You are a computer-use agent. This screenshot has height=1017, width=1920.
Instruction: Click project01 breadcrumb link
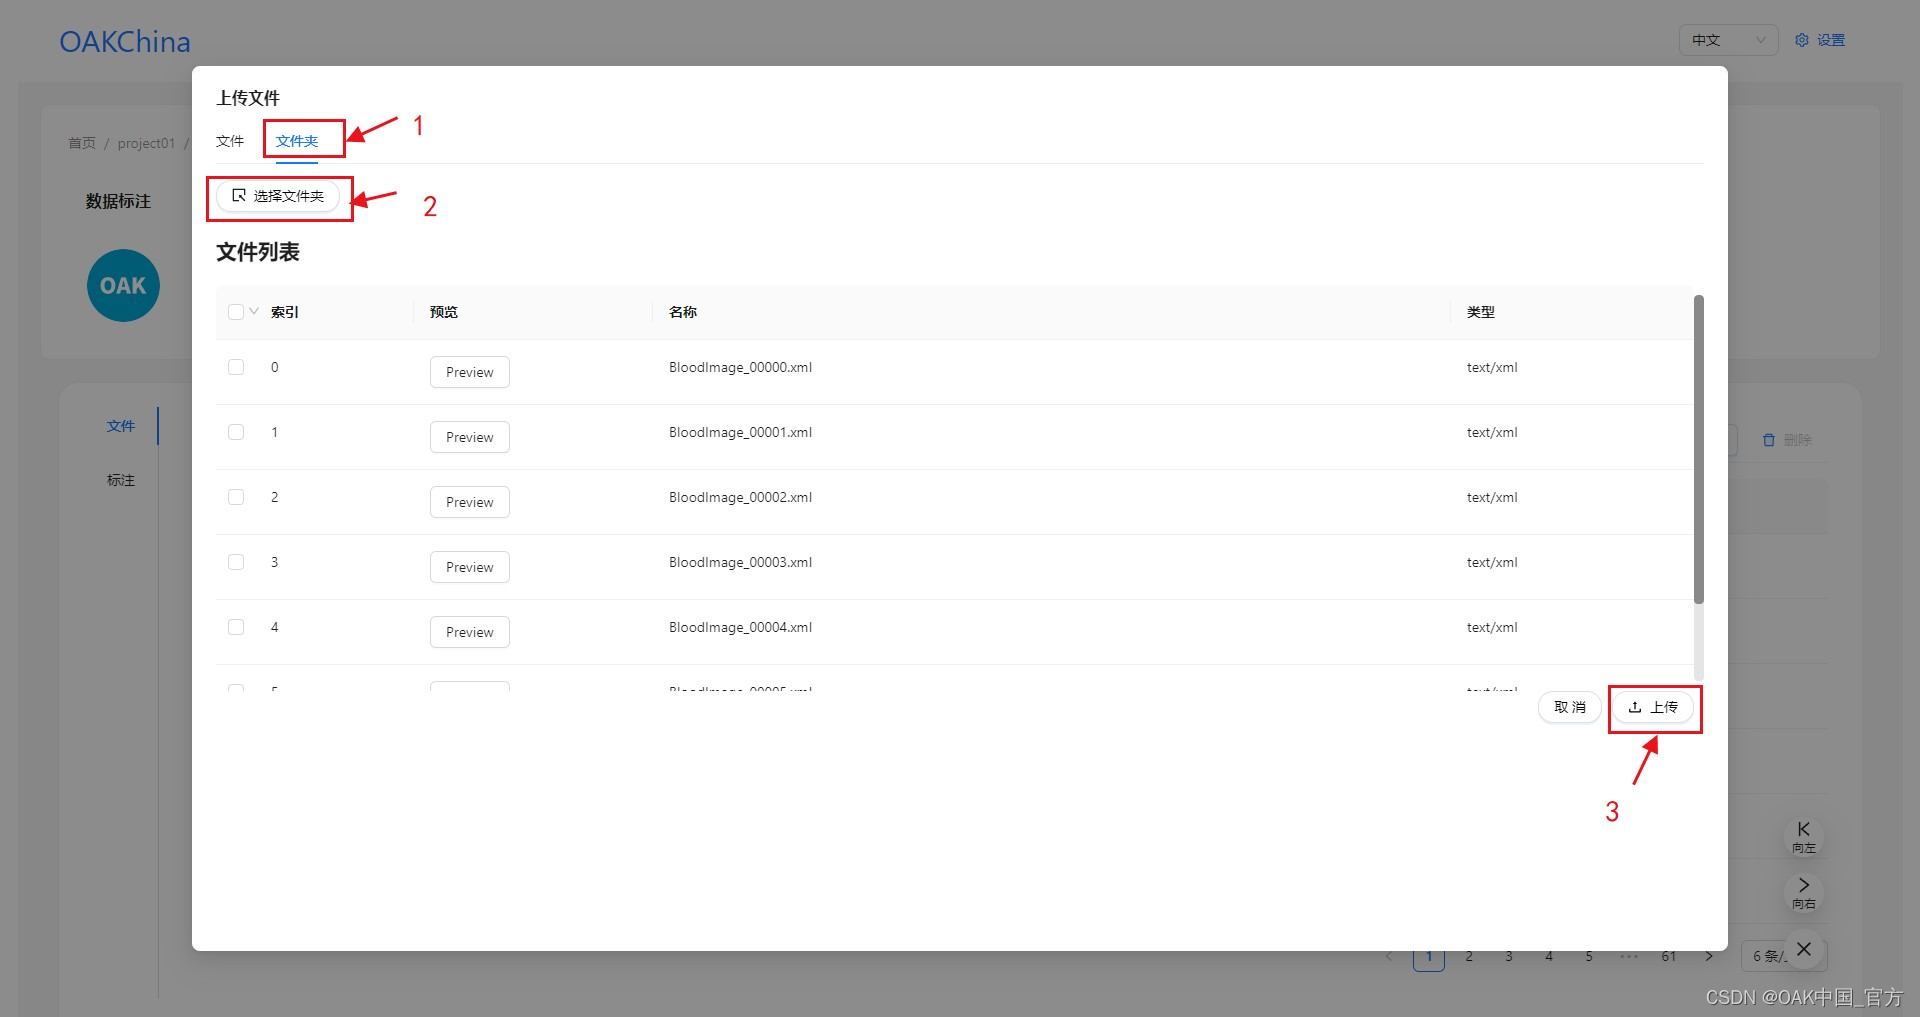pos(146,143)
